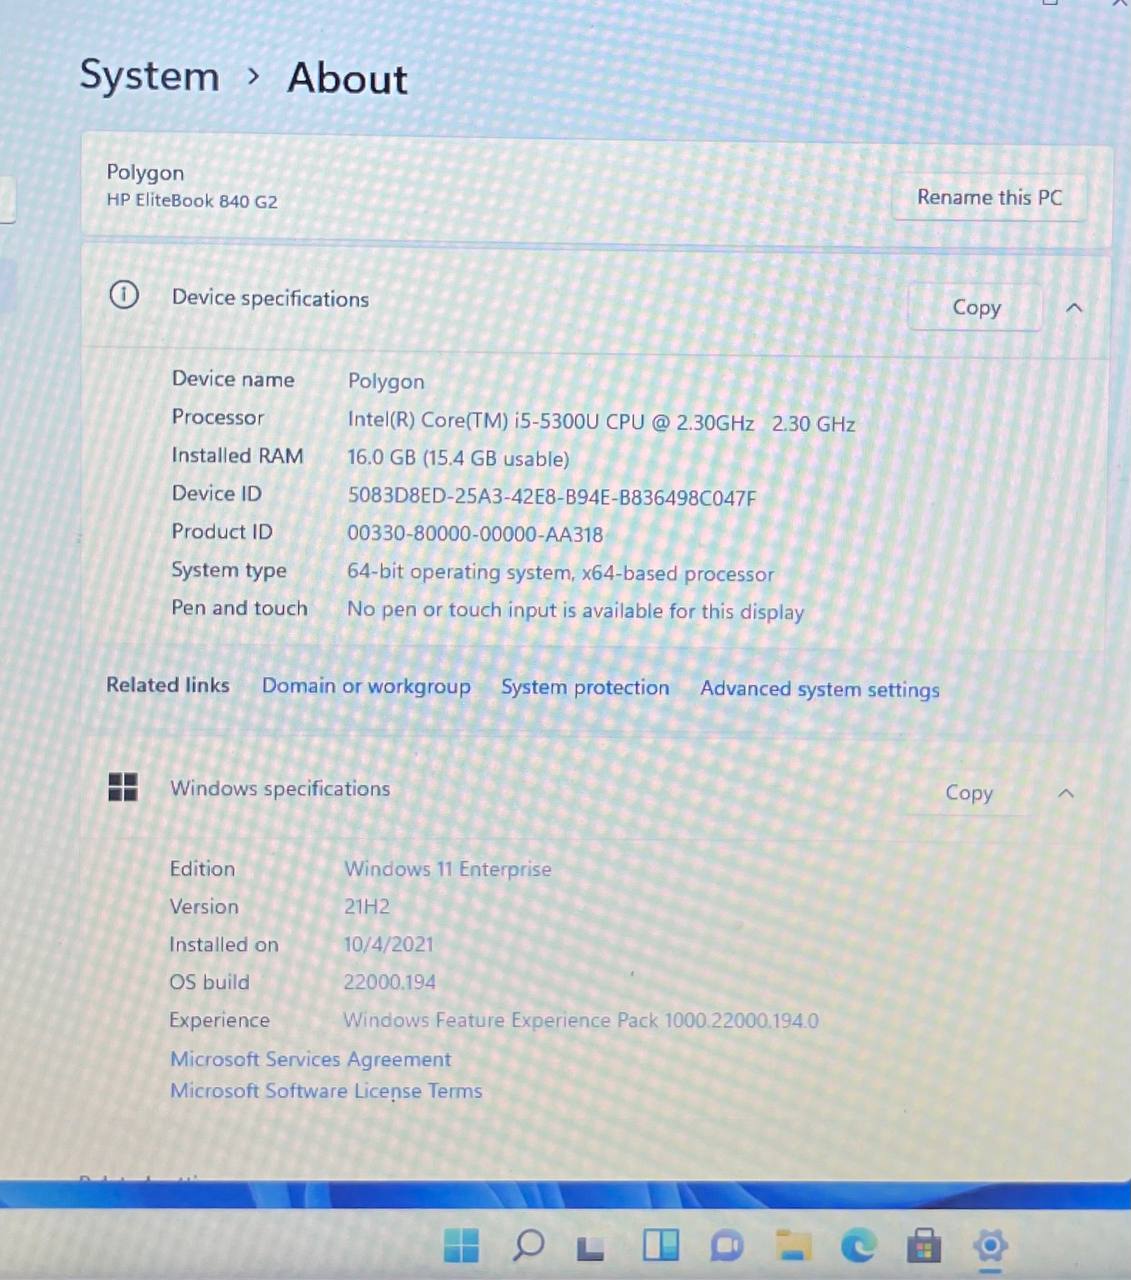The height and width of the screenshot is (1280, 1131).
Task: Click the Windows logo beside Windows specifications
Action: 123,787
